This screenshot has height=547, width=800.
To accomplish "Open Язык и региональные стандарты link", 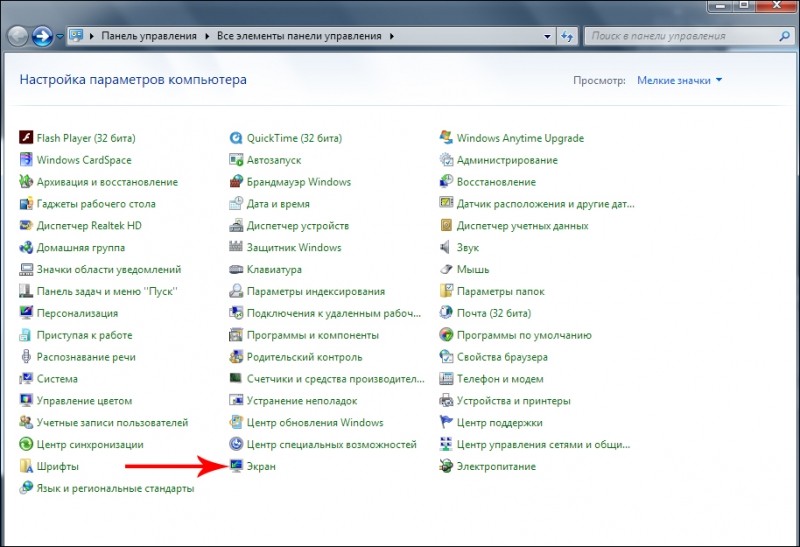I will [x=115, y=488].
